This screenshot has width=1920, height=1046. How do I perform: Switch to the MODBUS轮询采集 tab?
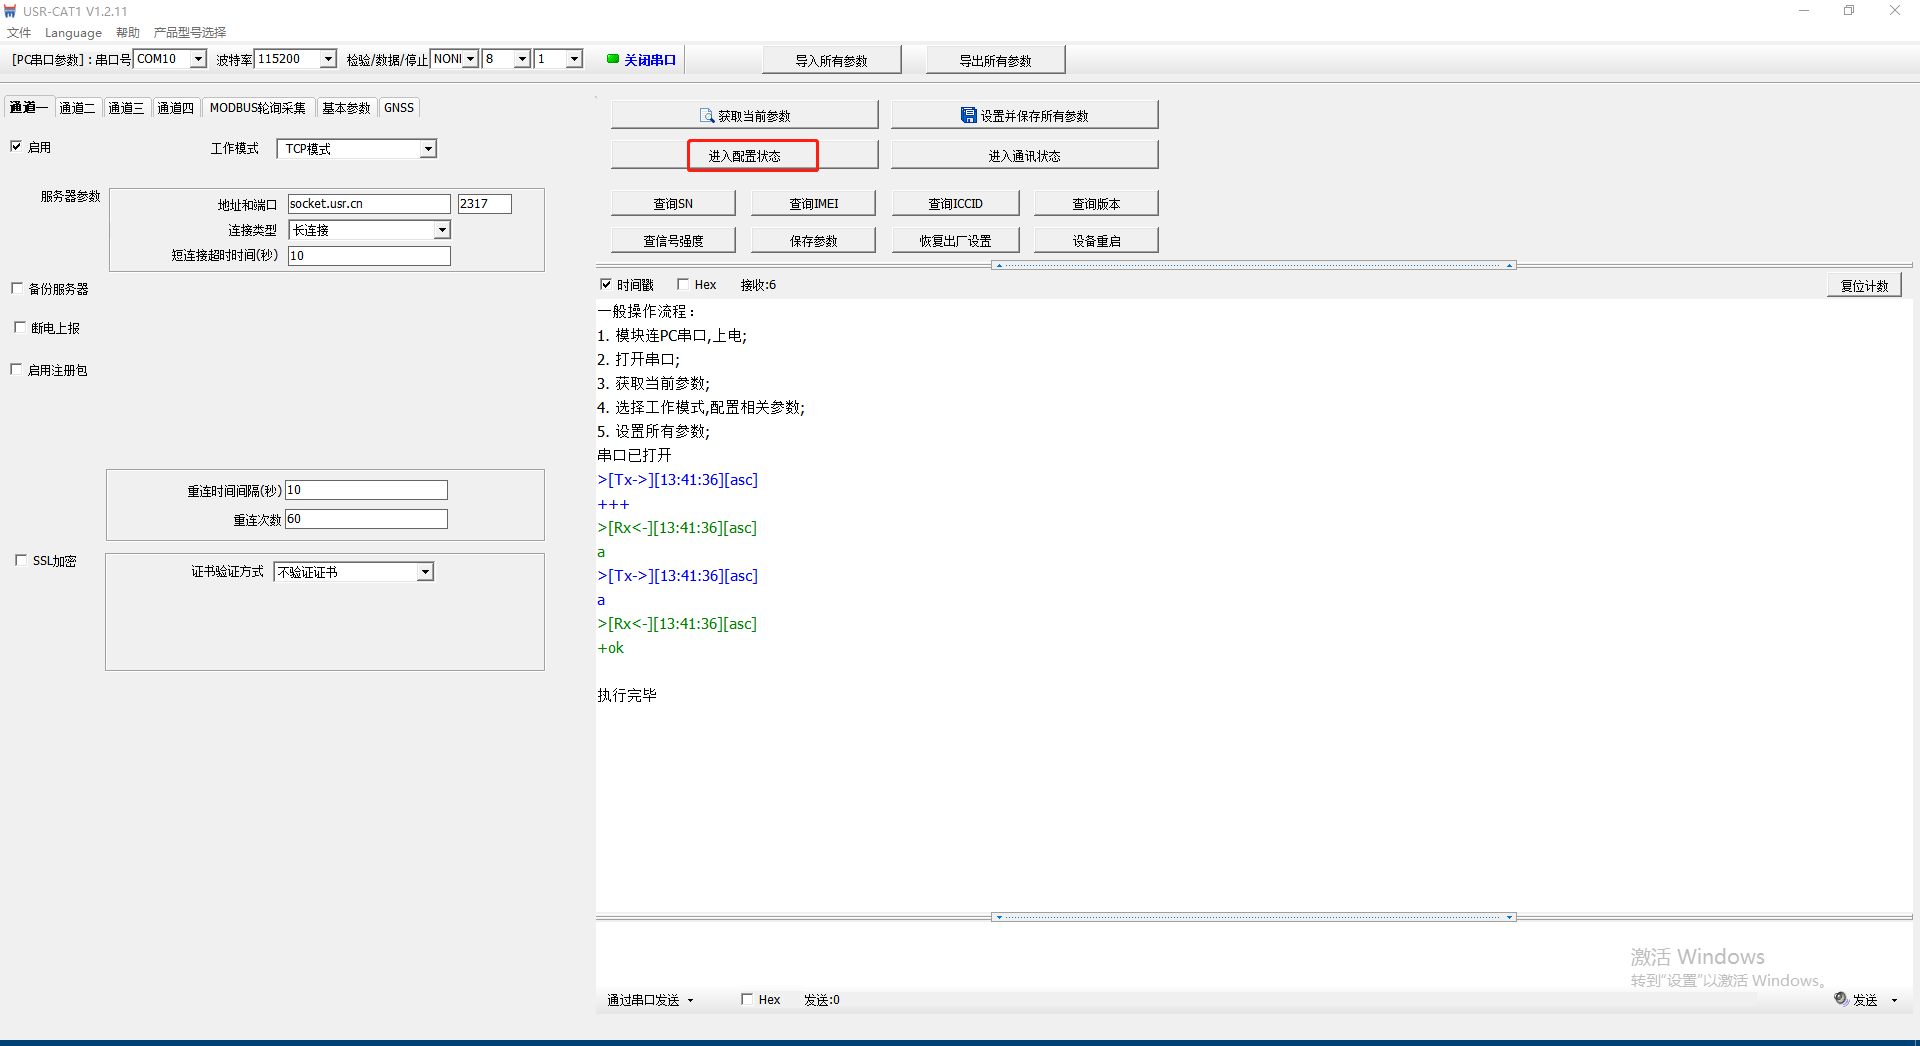click(257, 108)
